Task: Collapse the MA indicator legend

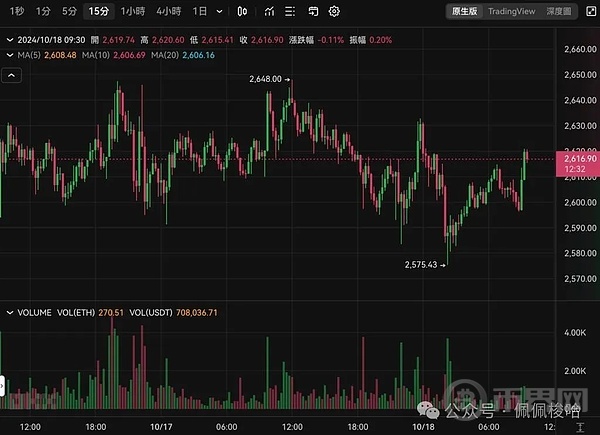Action: coord(10,55)
